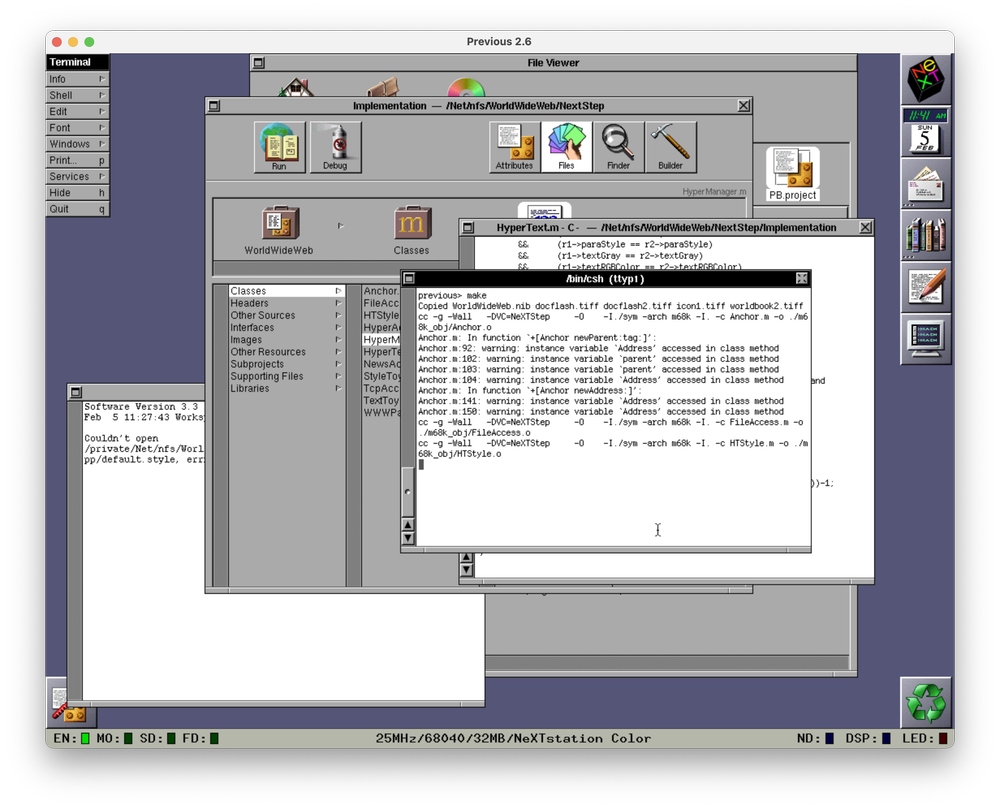Open the Info submenu

pos(77,79)
